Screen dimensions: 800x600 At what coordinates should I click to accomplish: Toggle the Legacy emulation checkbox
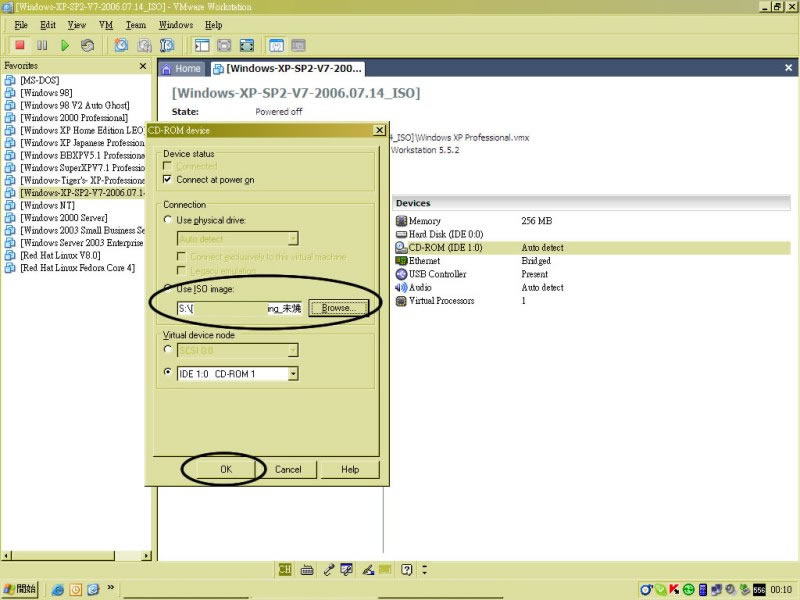coord(181,270)
